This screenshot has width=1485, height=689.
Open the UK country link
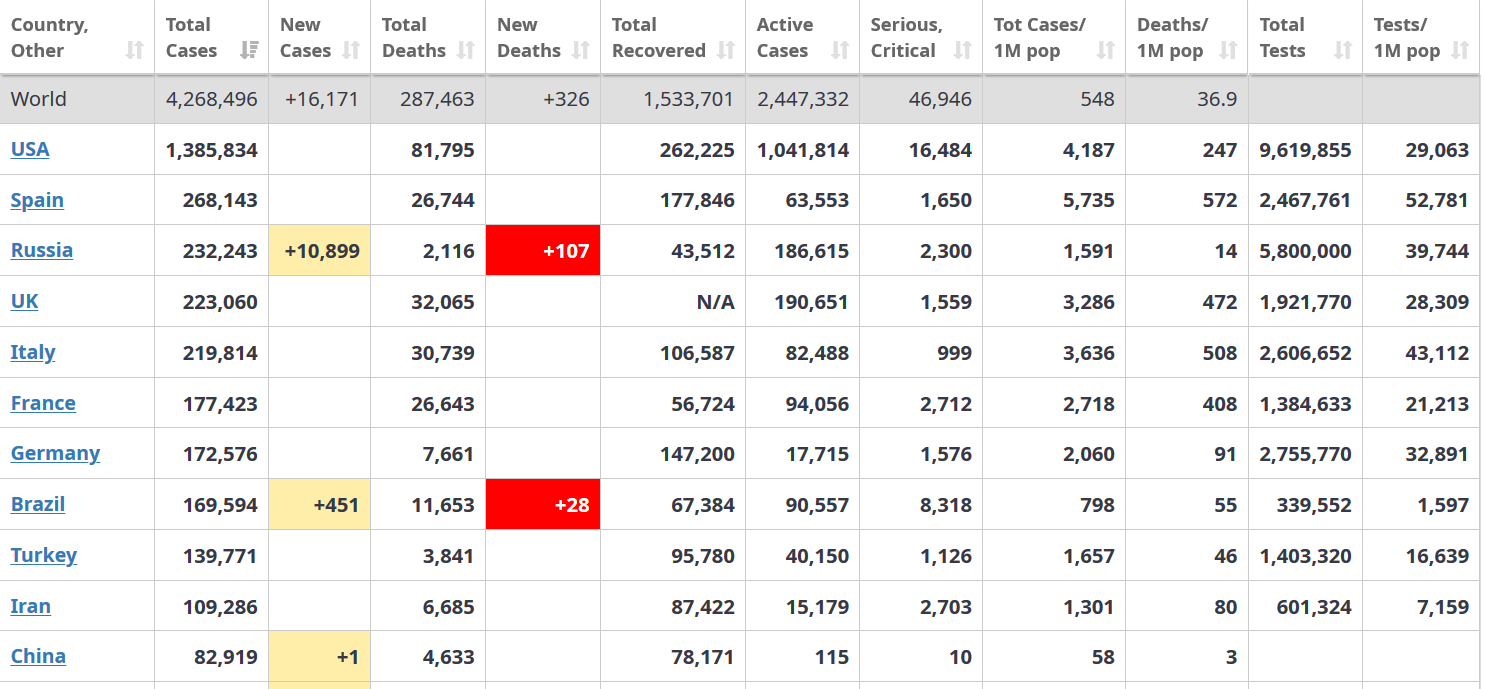click(x=25, y=301)
